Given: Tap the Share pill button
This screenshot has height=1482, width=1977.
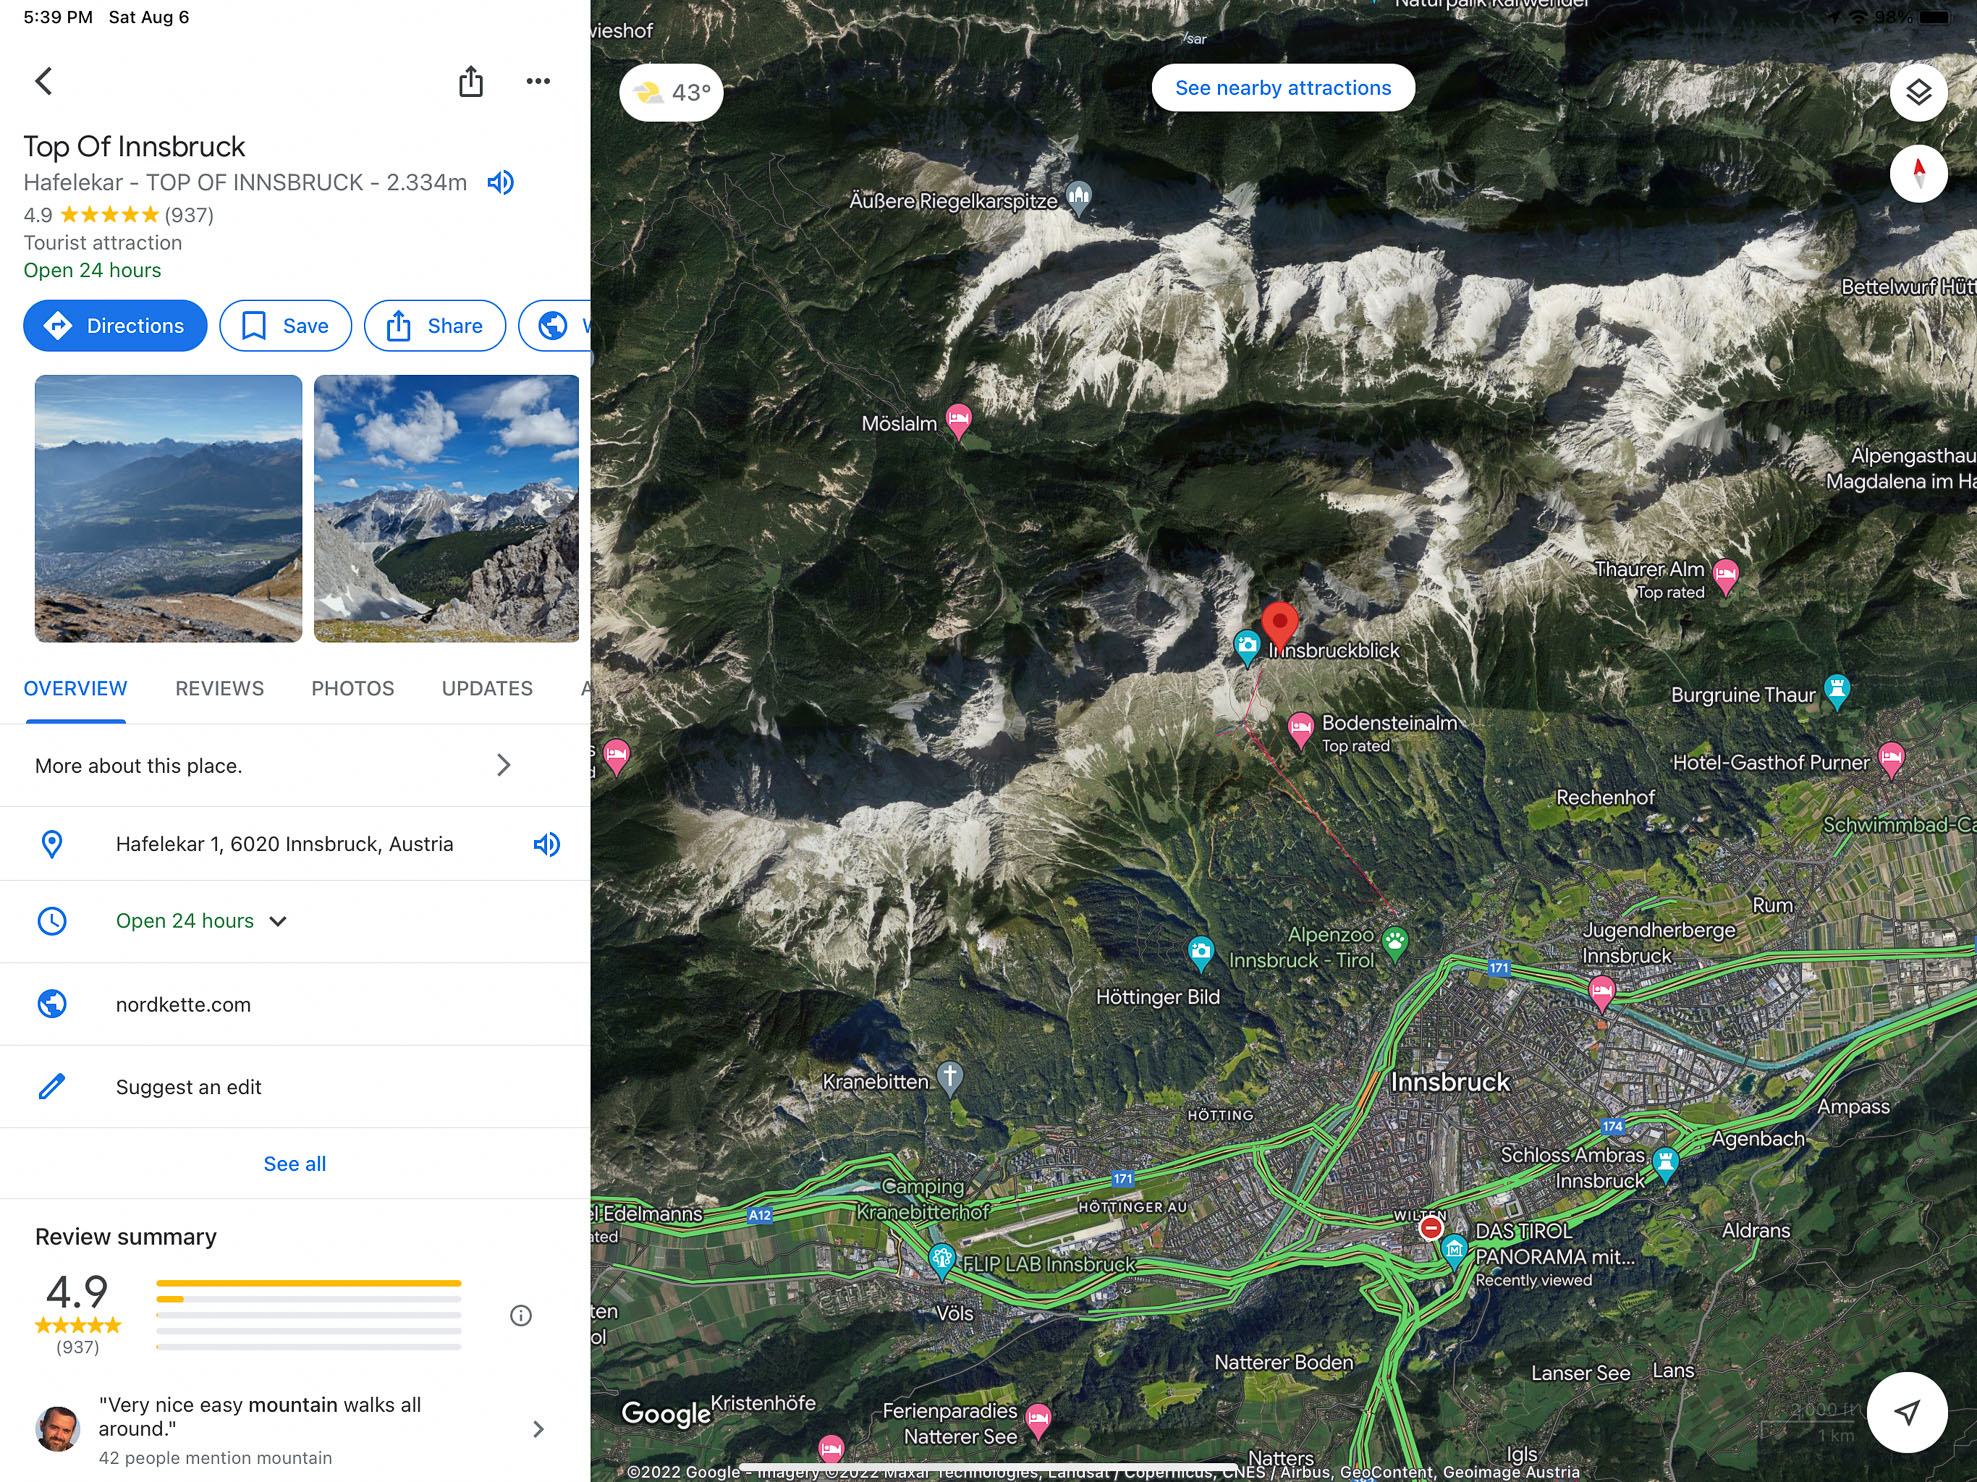Looking at the screenshot, I should coord(434,326).
